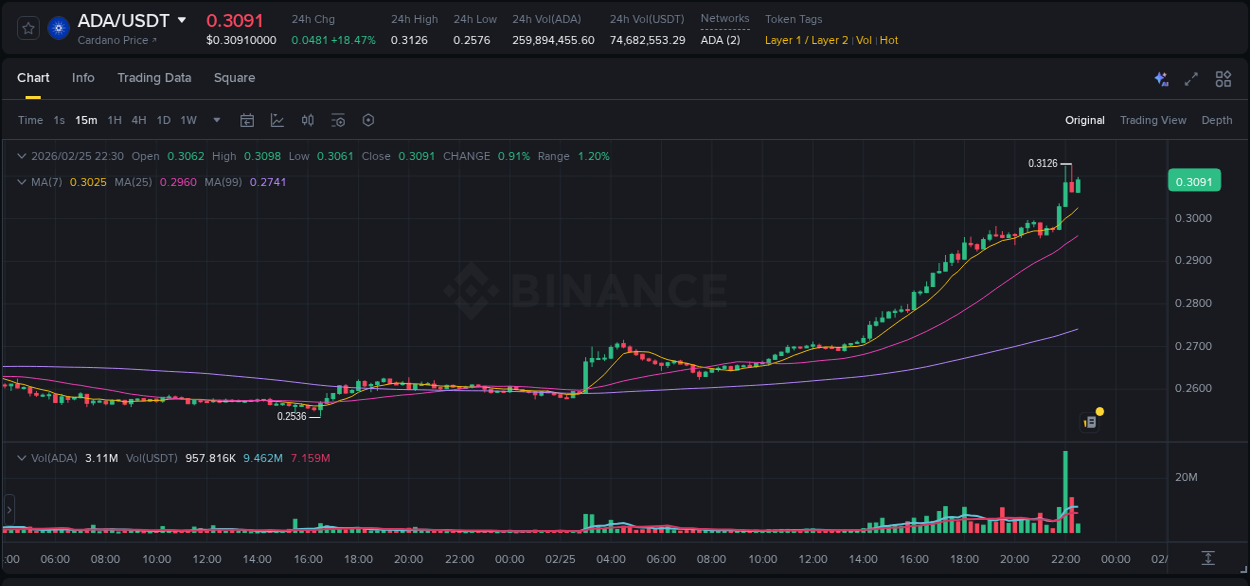The image size is (1250, 586).
Task: Open the chart style selector icon
Action: pyautogui.click(x=275, y=120)
